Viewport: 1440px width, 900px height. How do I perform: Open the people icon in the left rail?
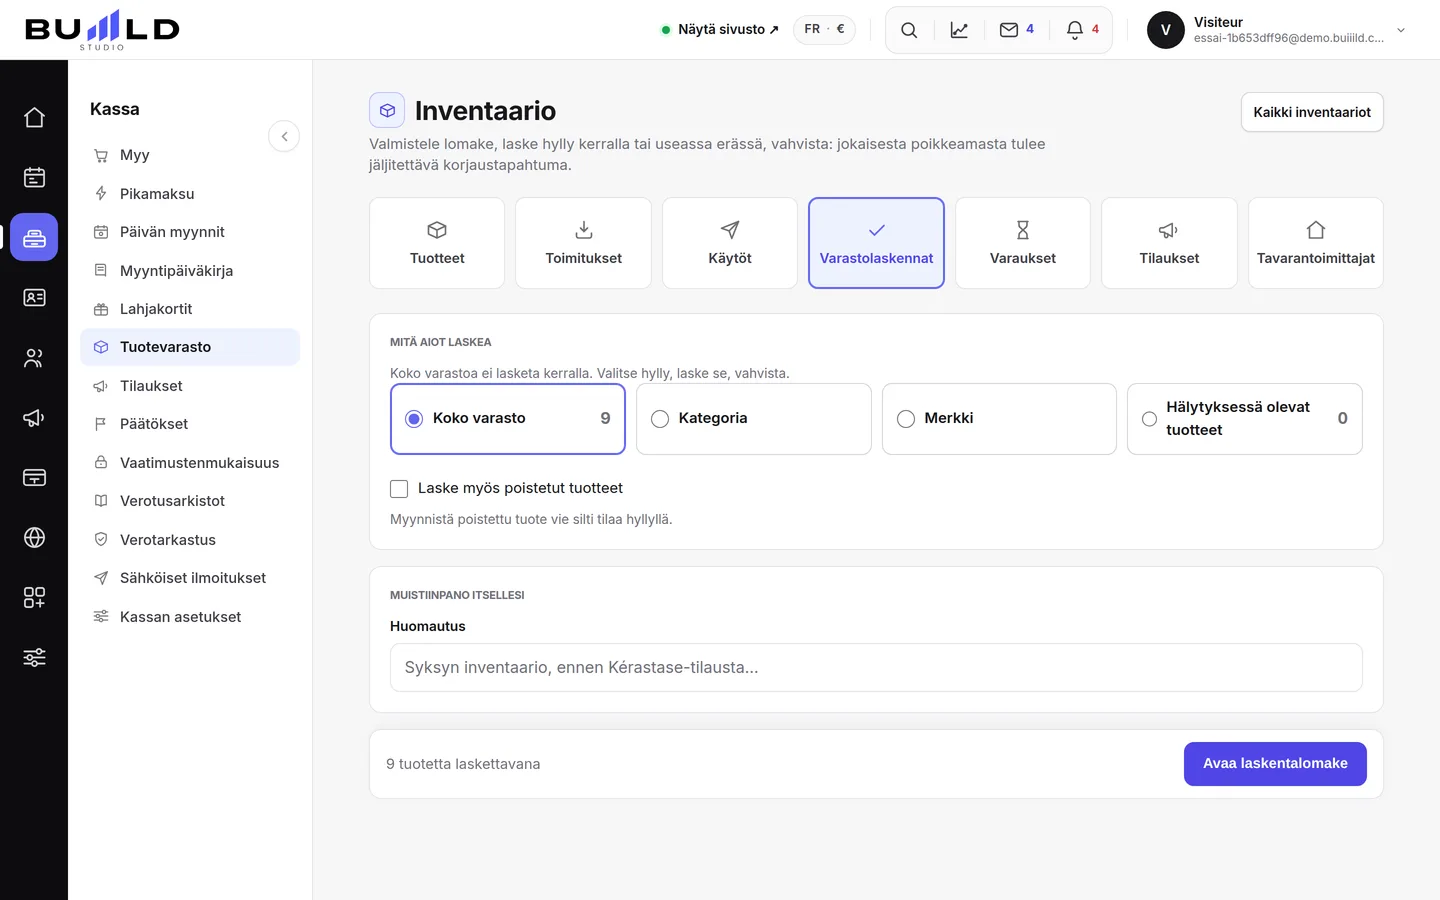(x=34, y=358)
